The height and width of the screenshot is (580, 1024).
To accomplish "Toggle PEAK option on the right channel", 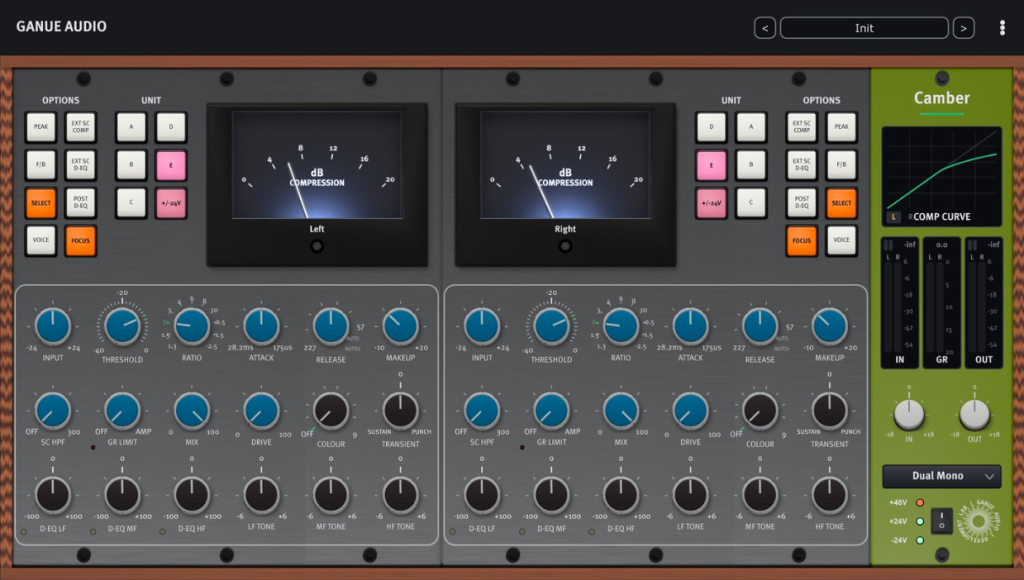I will click(x=841, y=127).
